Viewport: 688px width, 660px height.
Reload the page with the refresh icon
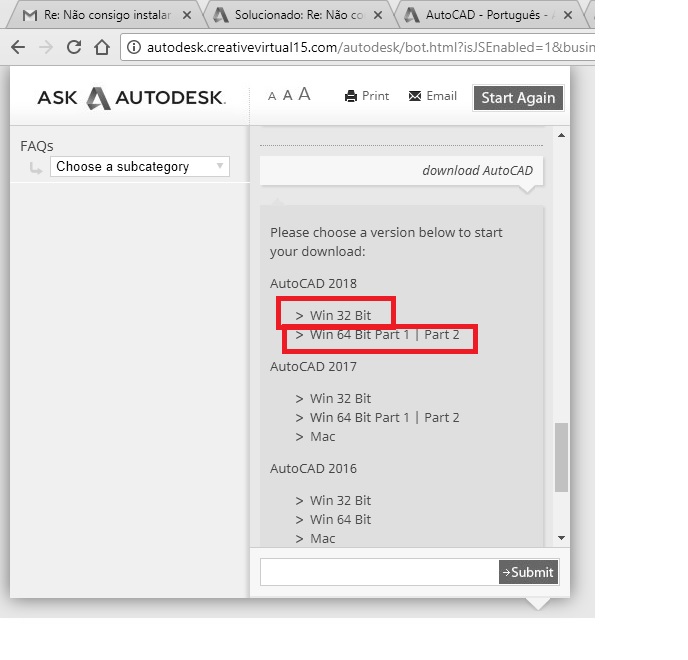(74, 47)
